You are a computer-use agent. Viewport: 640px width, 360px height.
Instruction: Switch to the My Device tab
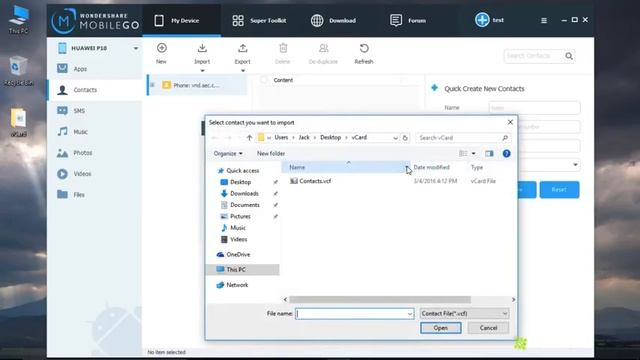[x=182, y=20]
